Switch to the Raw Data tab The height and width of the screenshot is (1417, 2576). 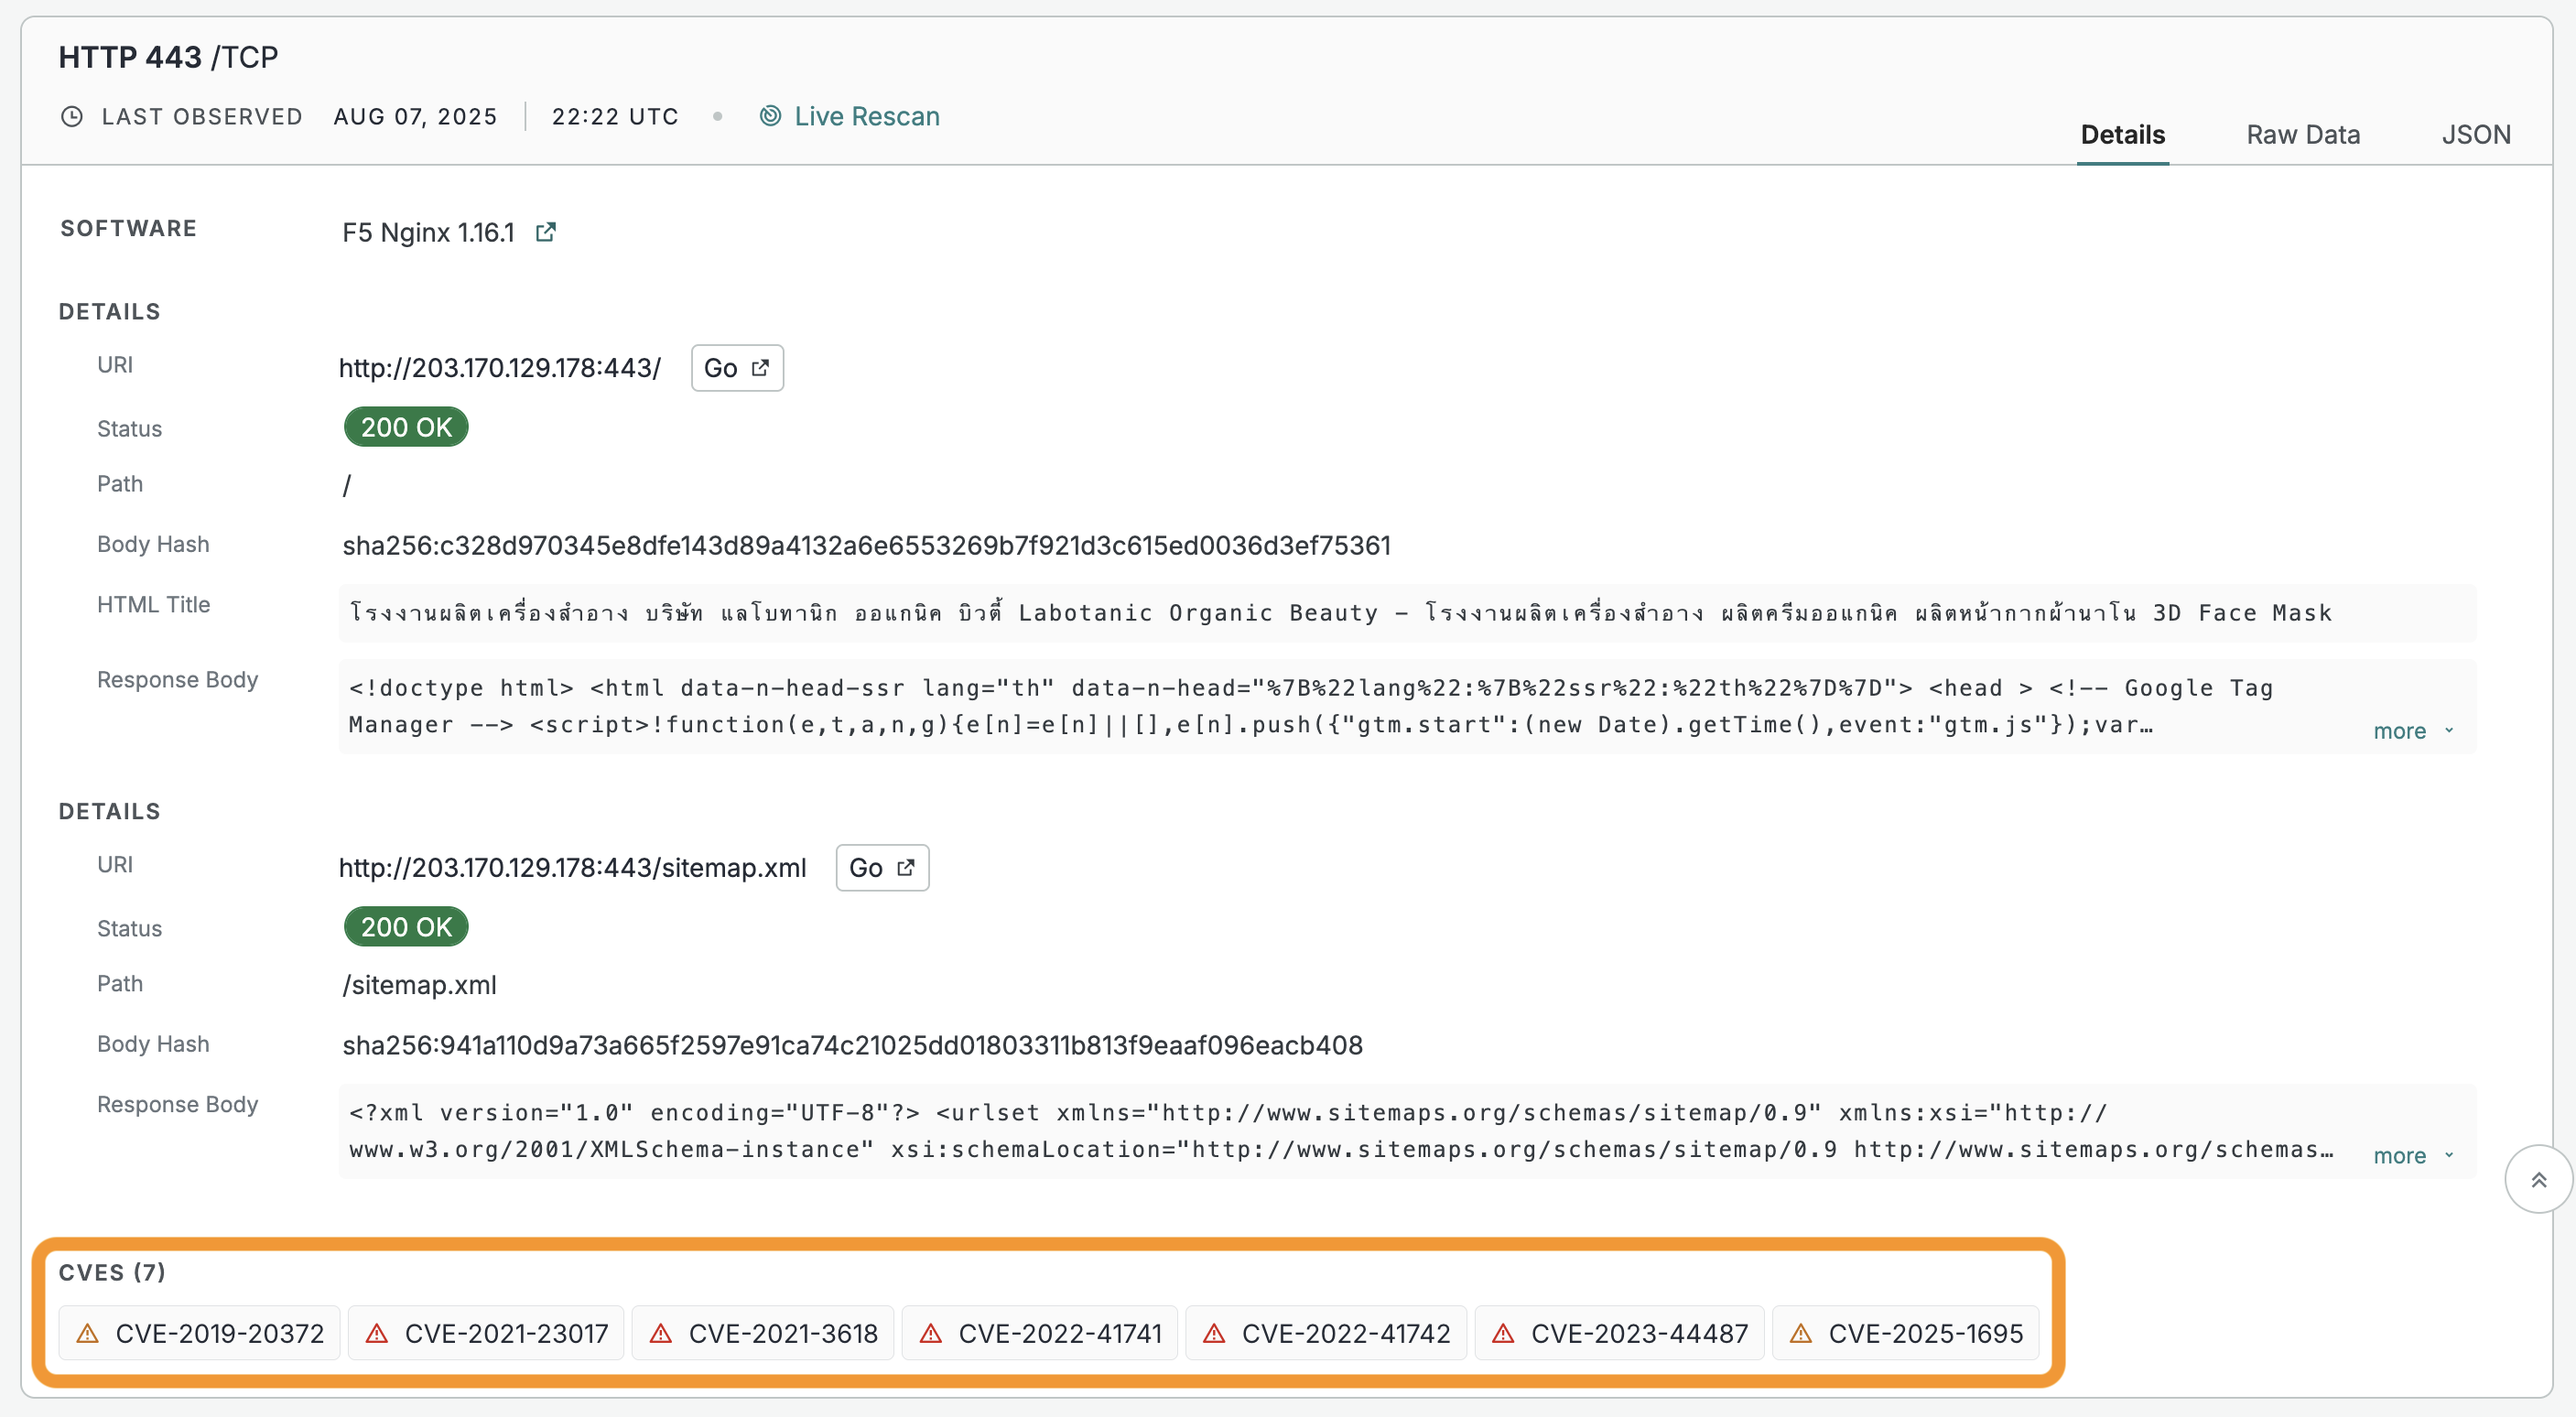(2302, 134)
